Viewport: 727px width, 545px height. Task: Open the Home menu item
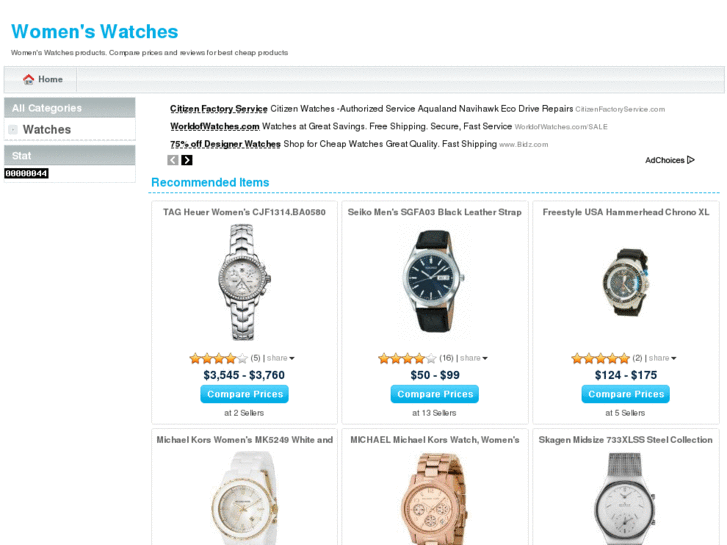[43, 79]
